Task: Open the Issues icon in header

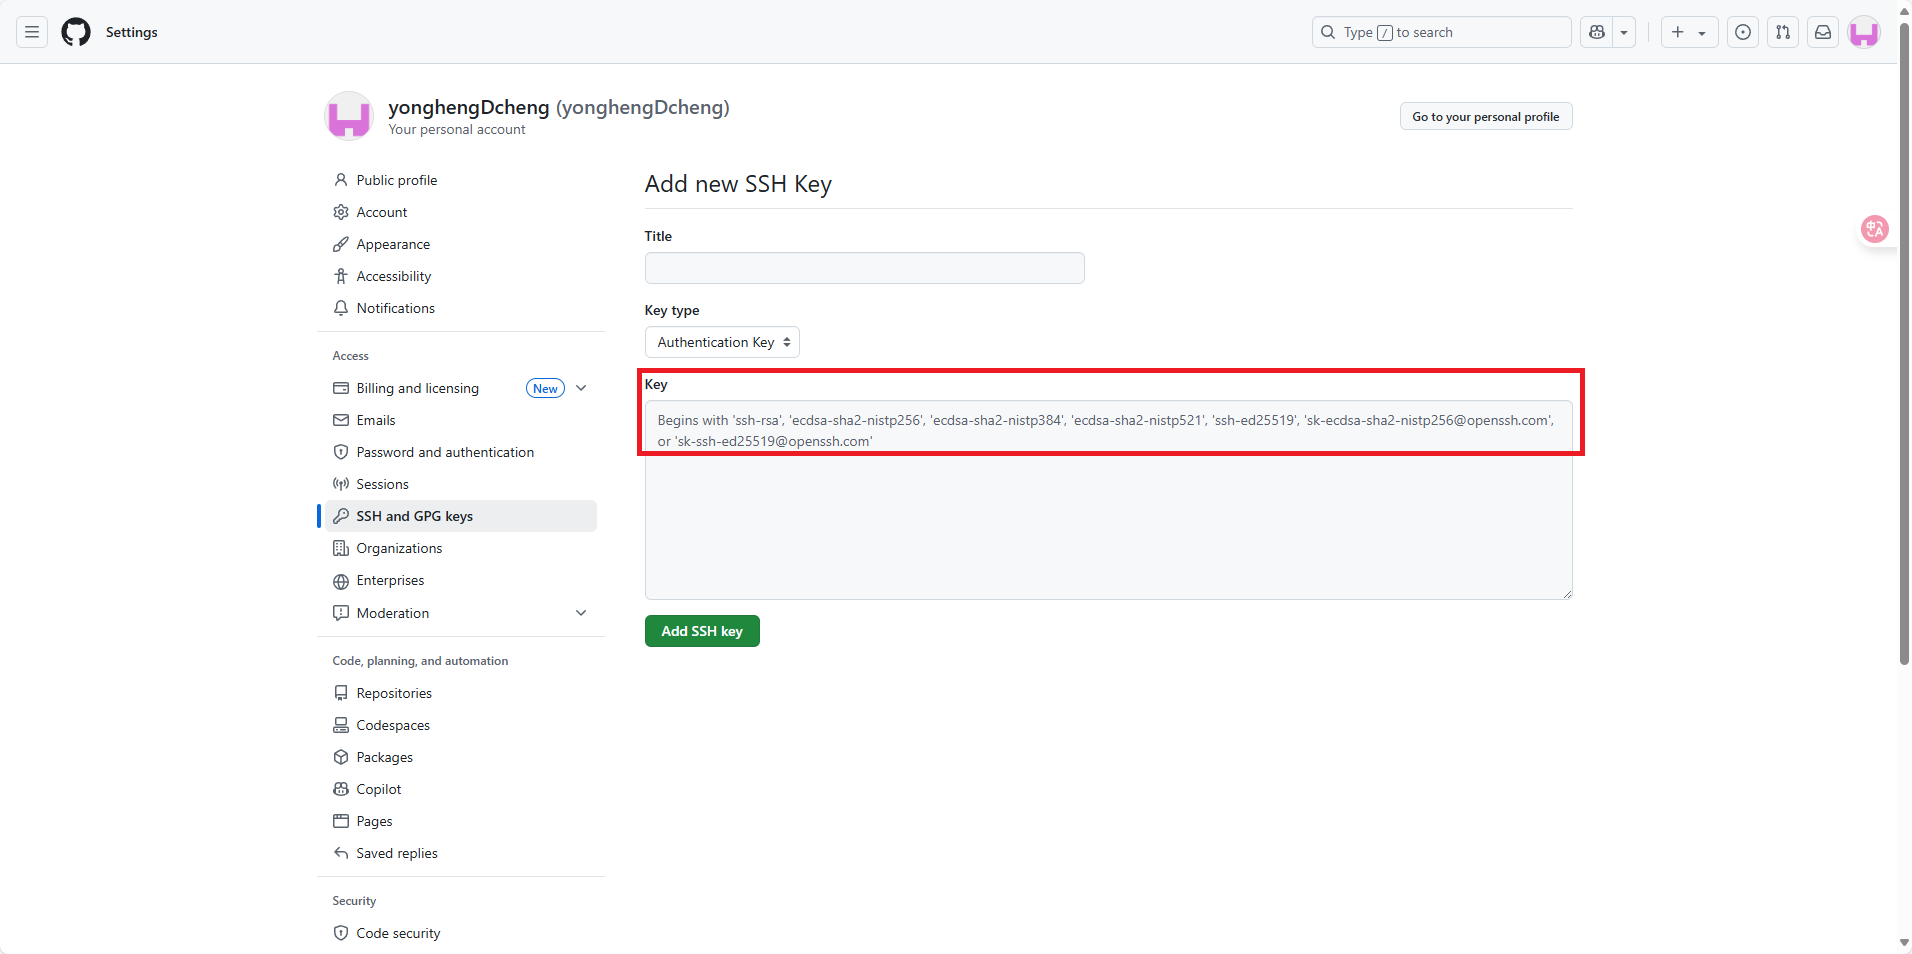Action: 1743,32
